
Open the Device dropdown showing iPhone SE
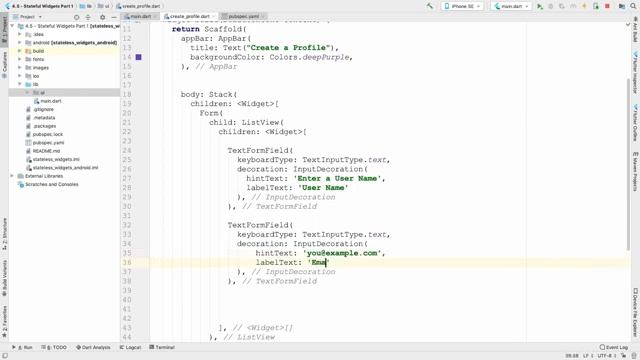(462, 6)
